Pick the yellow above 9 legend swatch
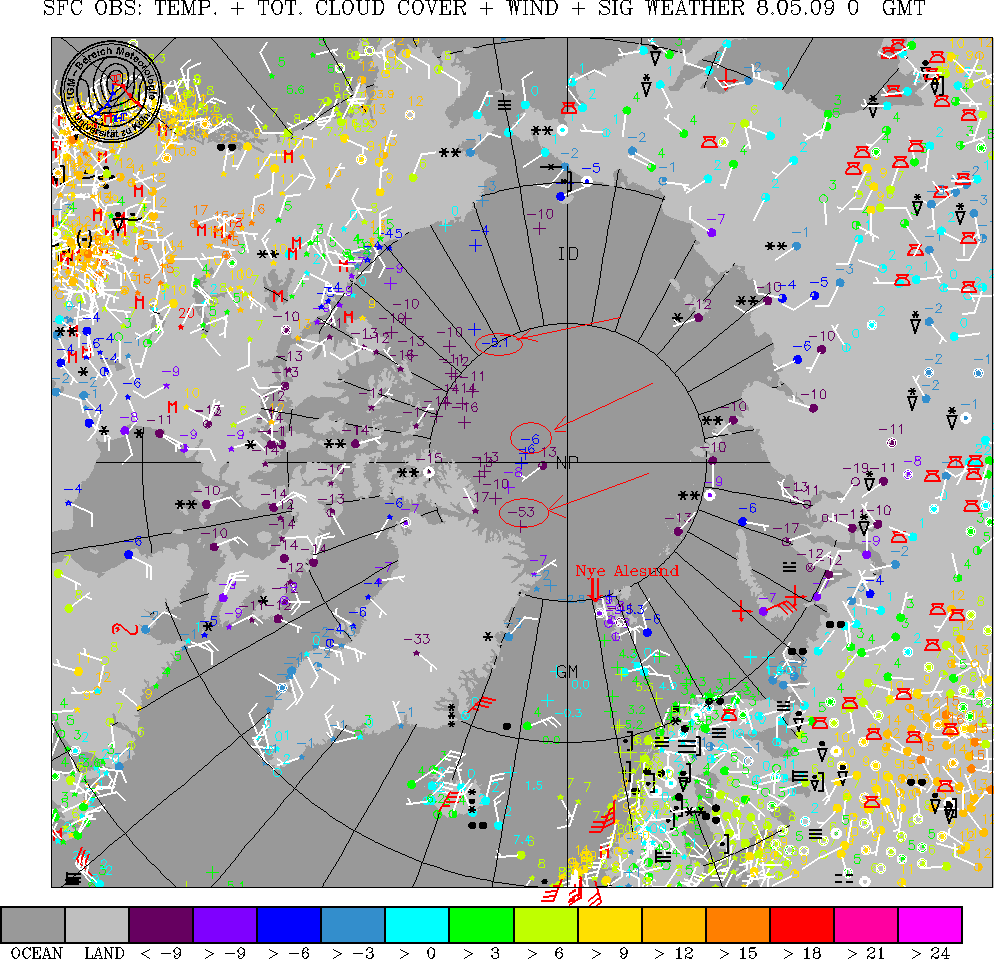 click(x=609, y=924)
